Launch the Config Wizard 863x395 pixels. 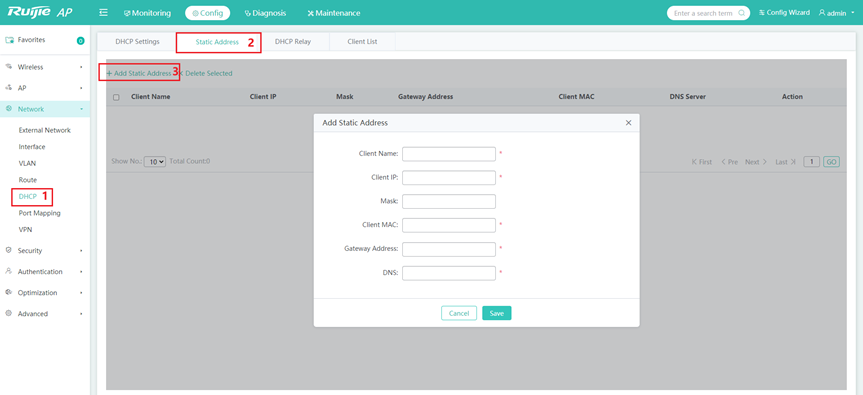tap(784, 13)
